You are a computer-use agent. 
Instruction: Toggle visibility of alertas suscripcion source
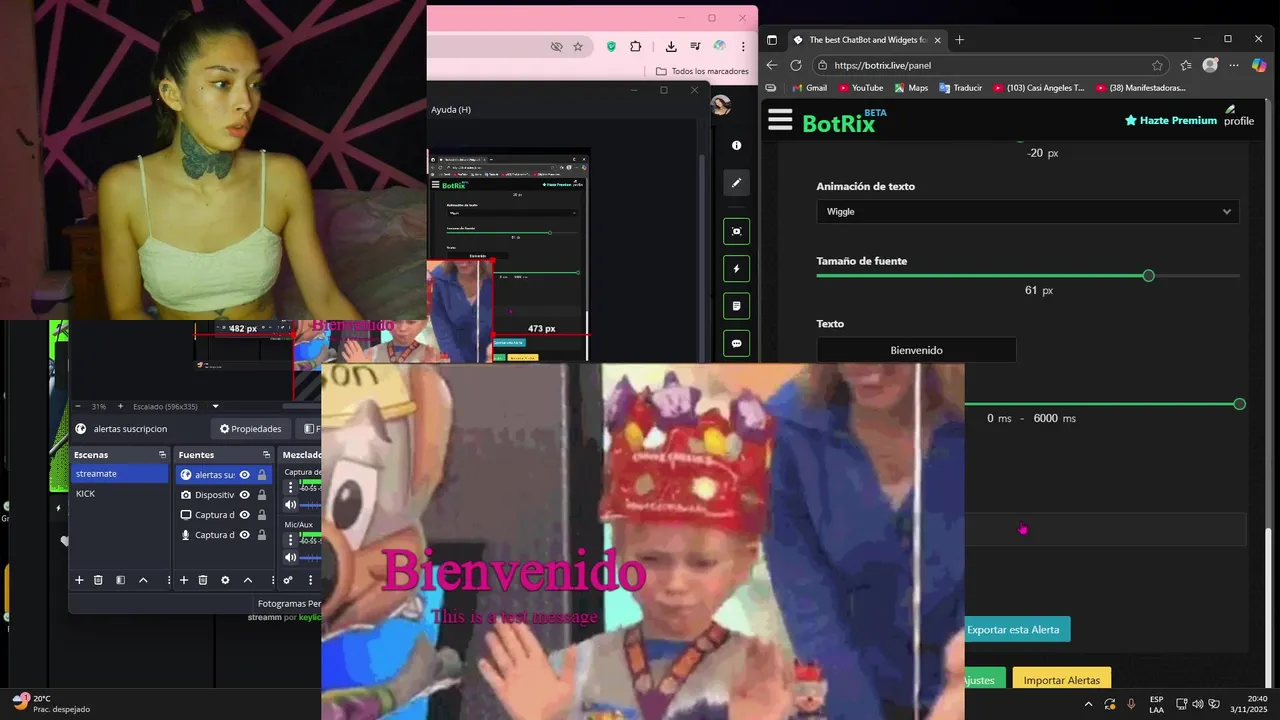coord(244,475)
